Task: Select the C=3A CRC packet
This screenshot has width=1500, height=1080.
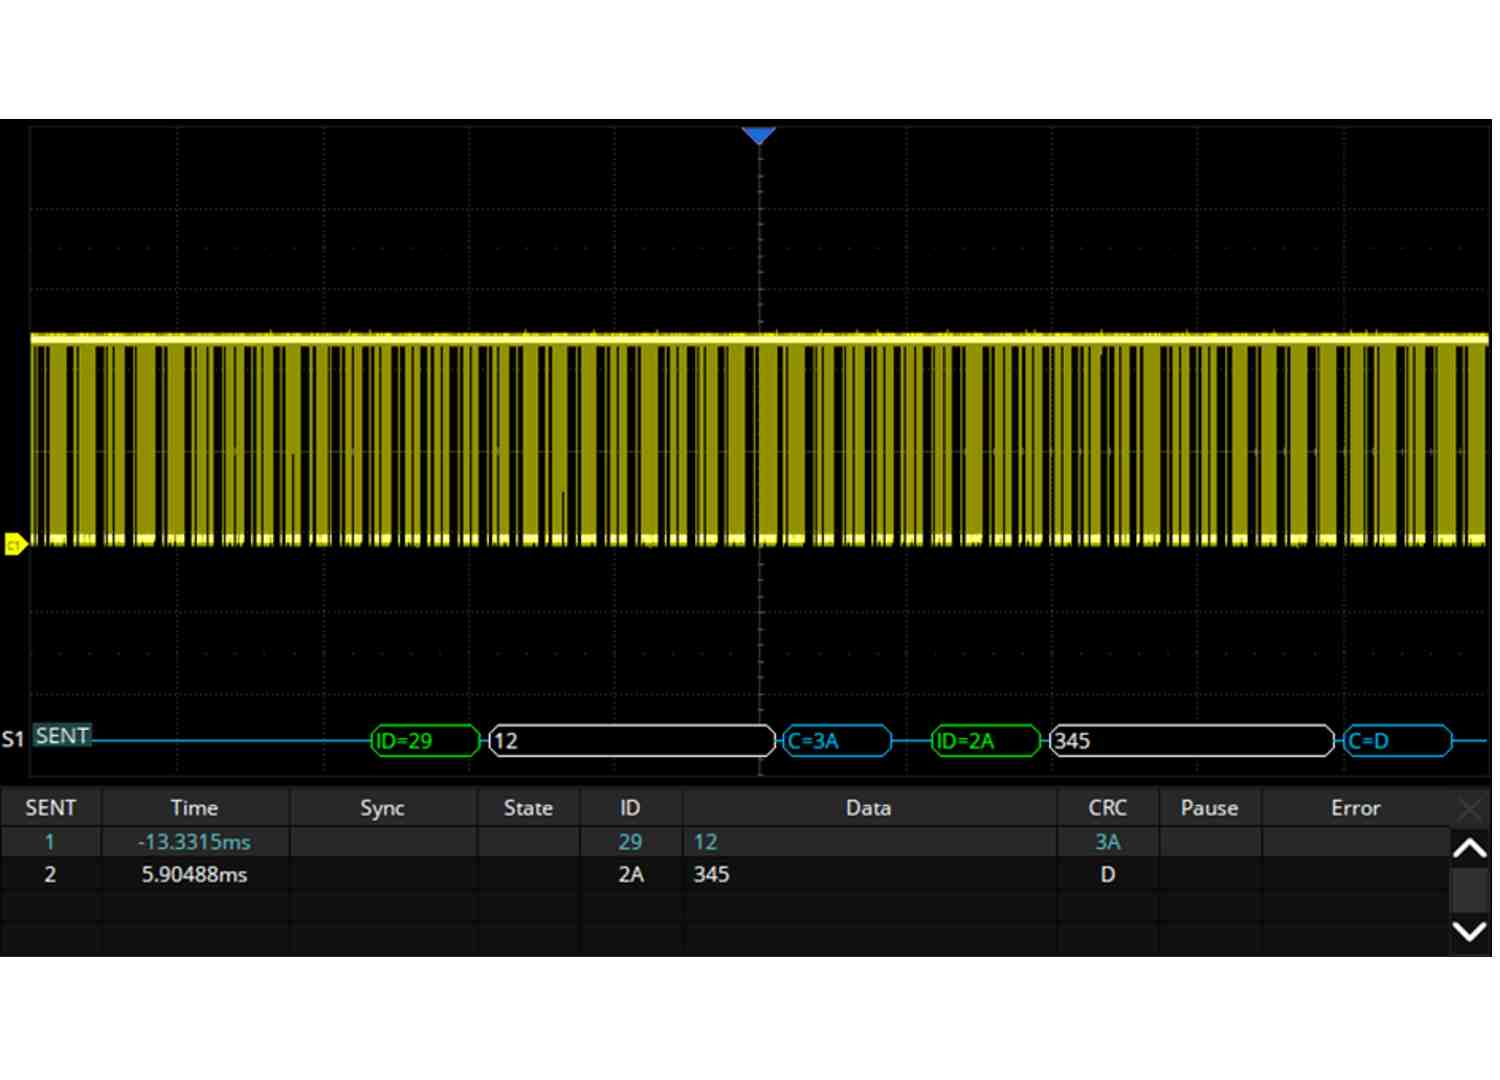Action: click(836, 741)
